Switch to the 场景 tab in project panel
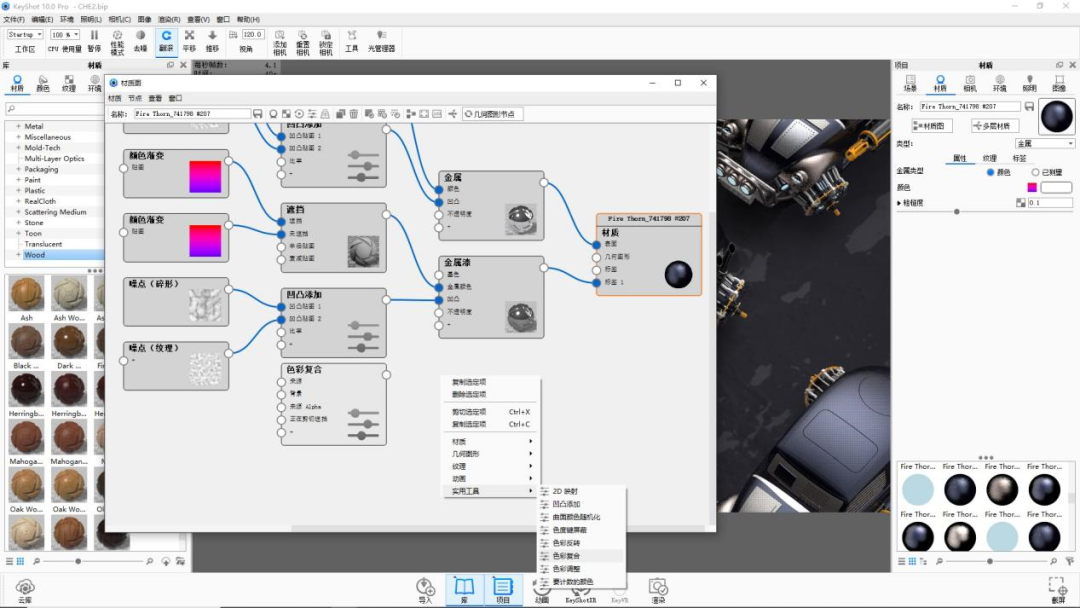 [911, 83]
